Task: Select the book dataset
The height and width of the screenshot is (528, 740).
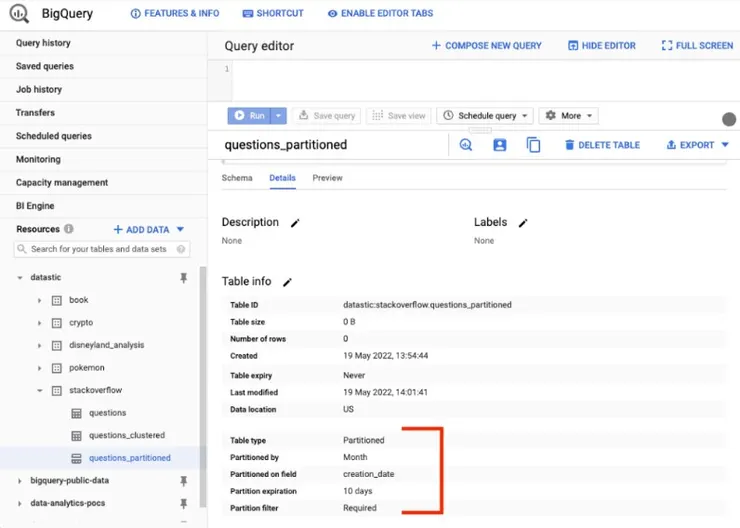Action: click(78, 300)
